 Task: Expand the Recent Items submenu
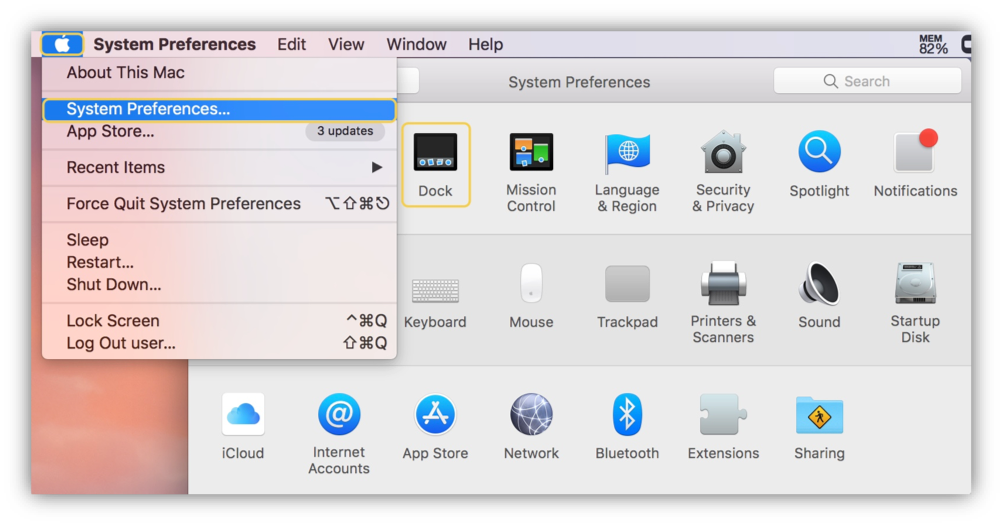220,167
